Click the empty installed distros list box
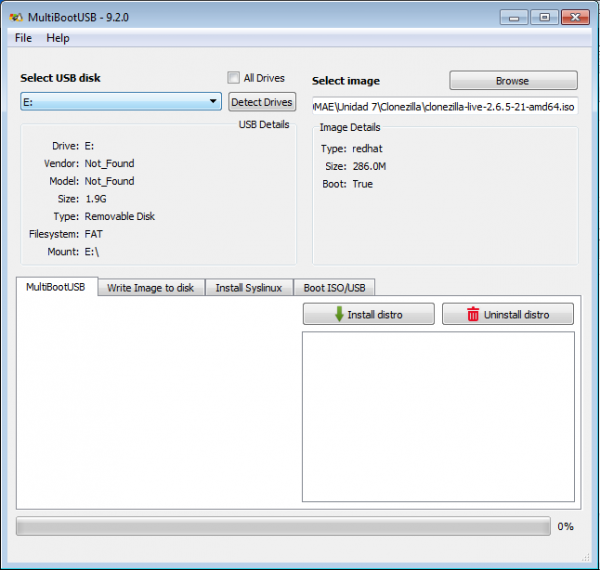Image resolution: width=600 pixels, height=570 pixels. 439,417
